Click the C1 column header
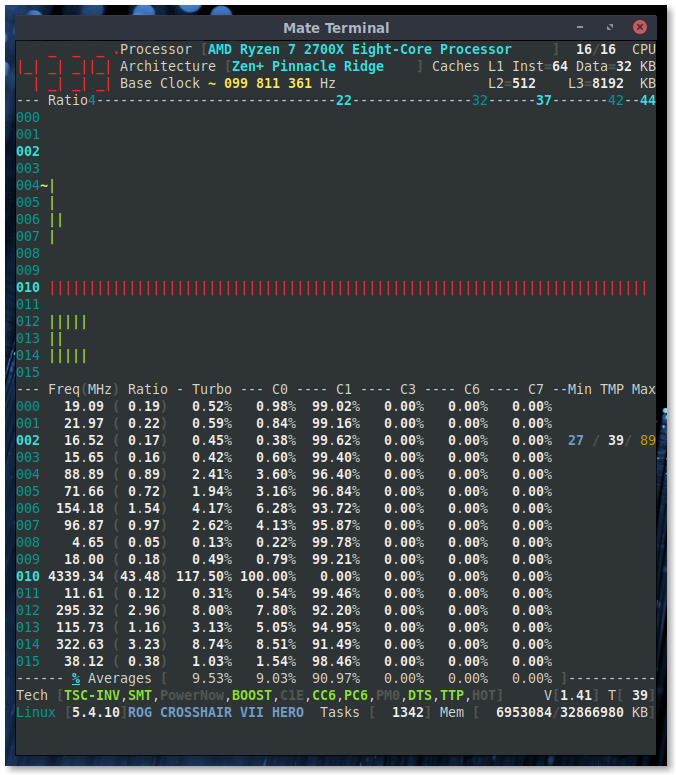676x775 pixels. tap(343, 389)
